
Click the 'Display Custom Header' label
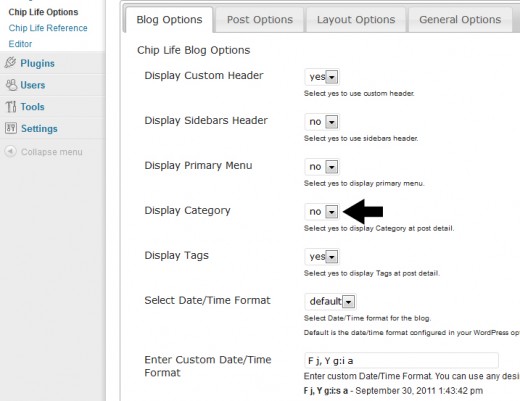(x=204, y=76)
